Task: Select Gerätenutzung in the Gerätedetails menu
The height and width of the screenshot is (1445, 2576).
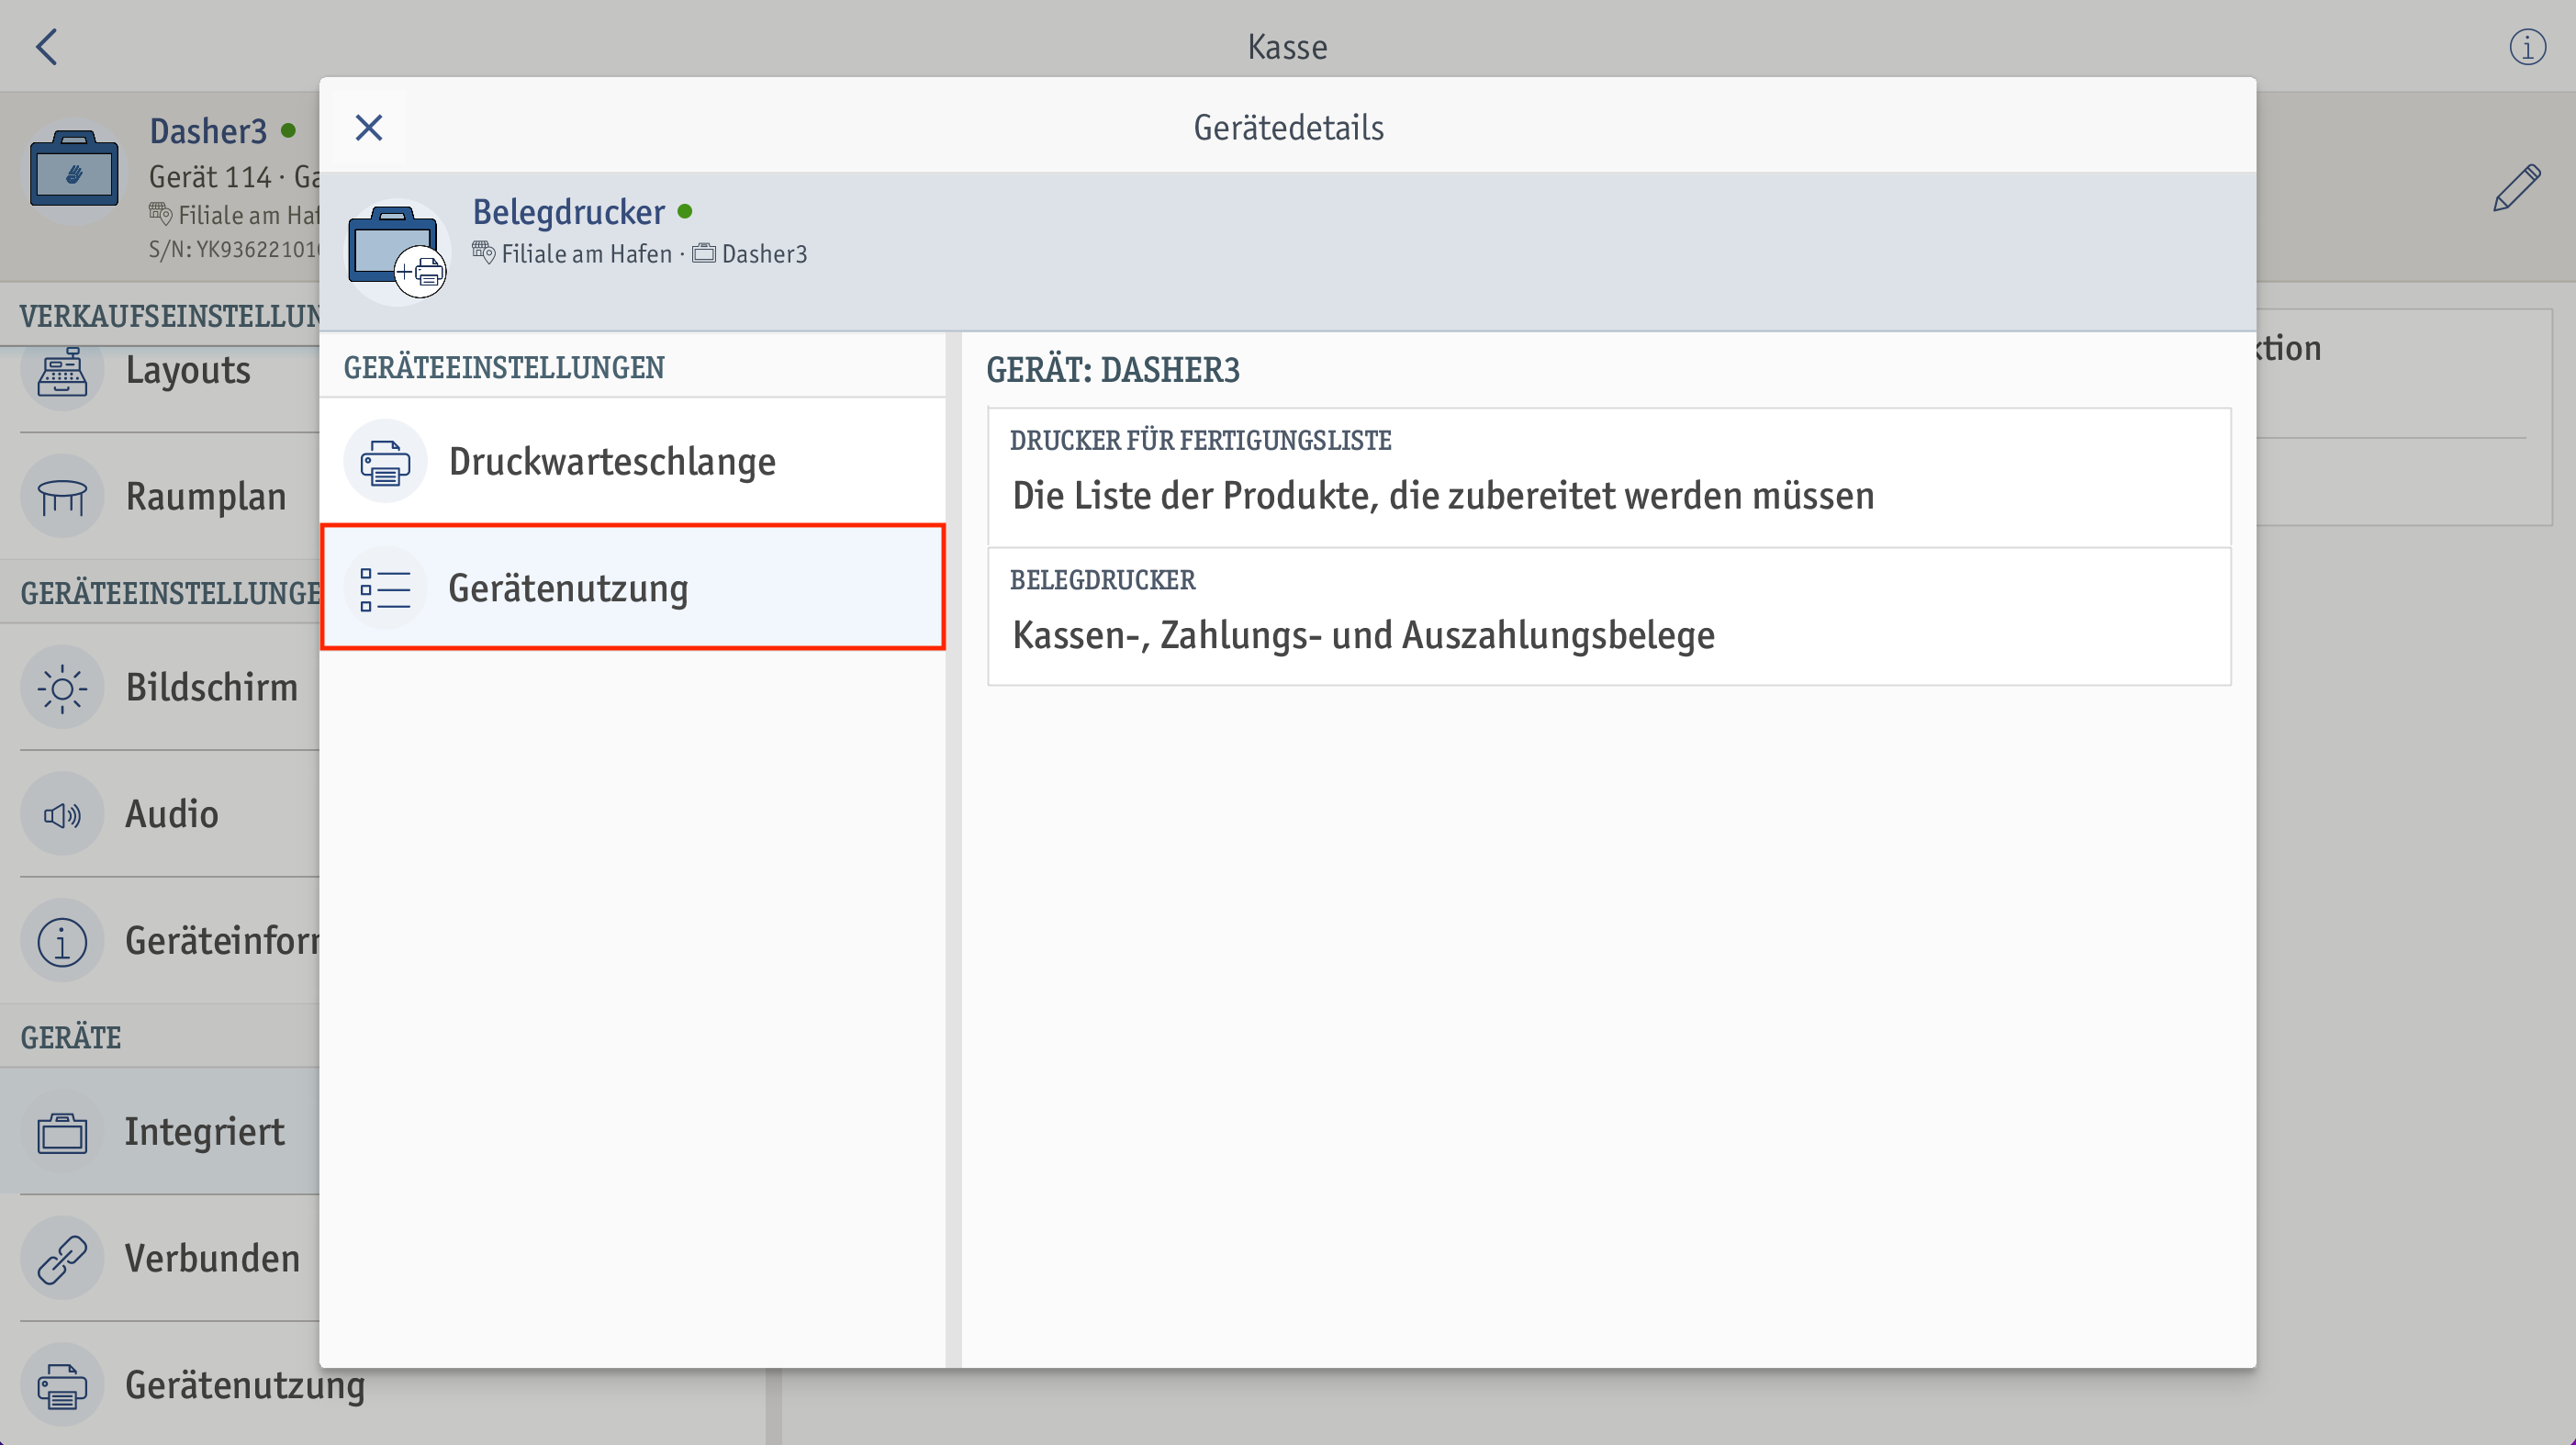Action: (633, 588)
